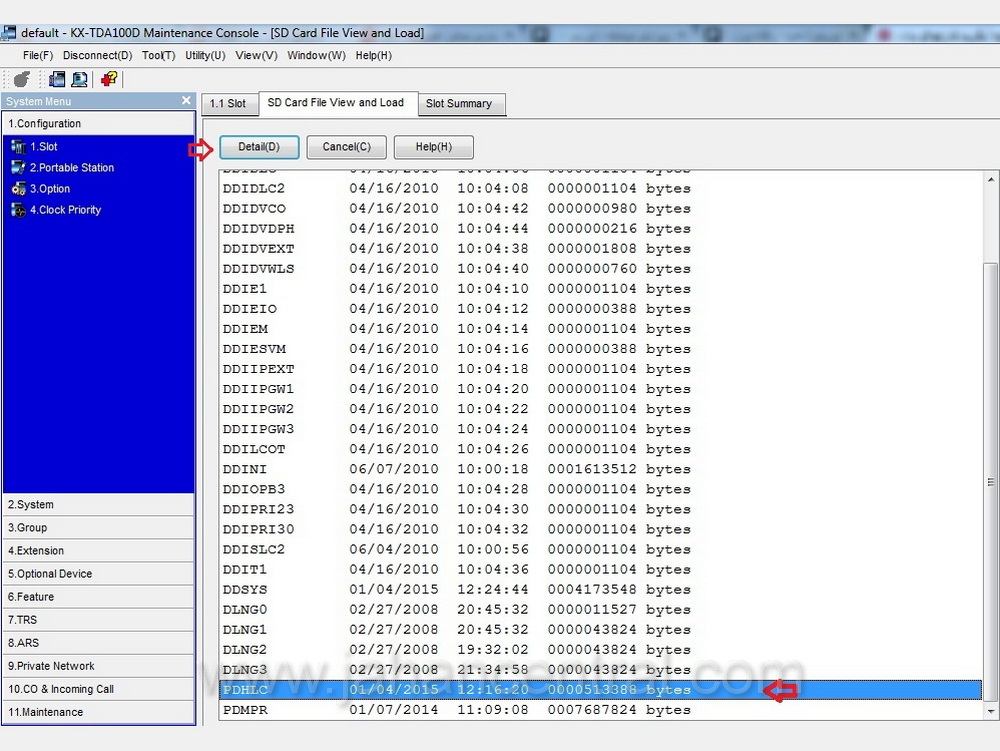1000x751 pixels.
Task: Open the 4.Clock Priority icon
Action: tap(18, 210)
